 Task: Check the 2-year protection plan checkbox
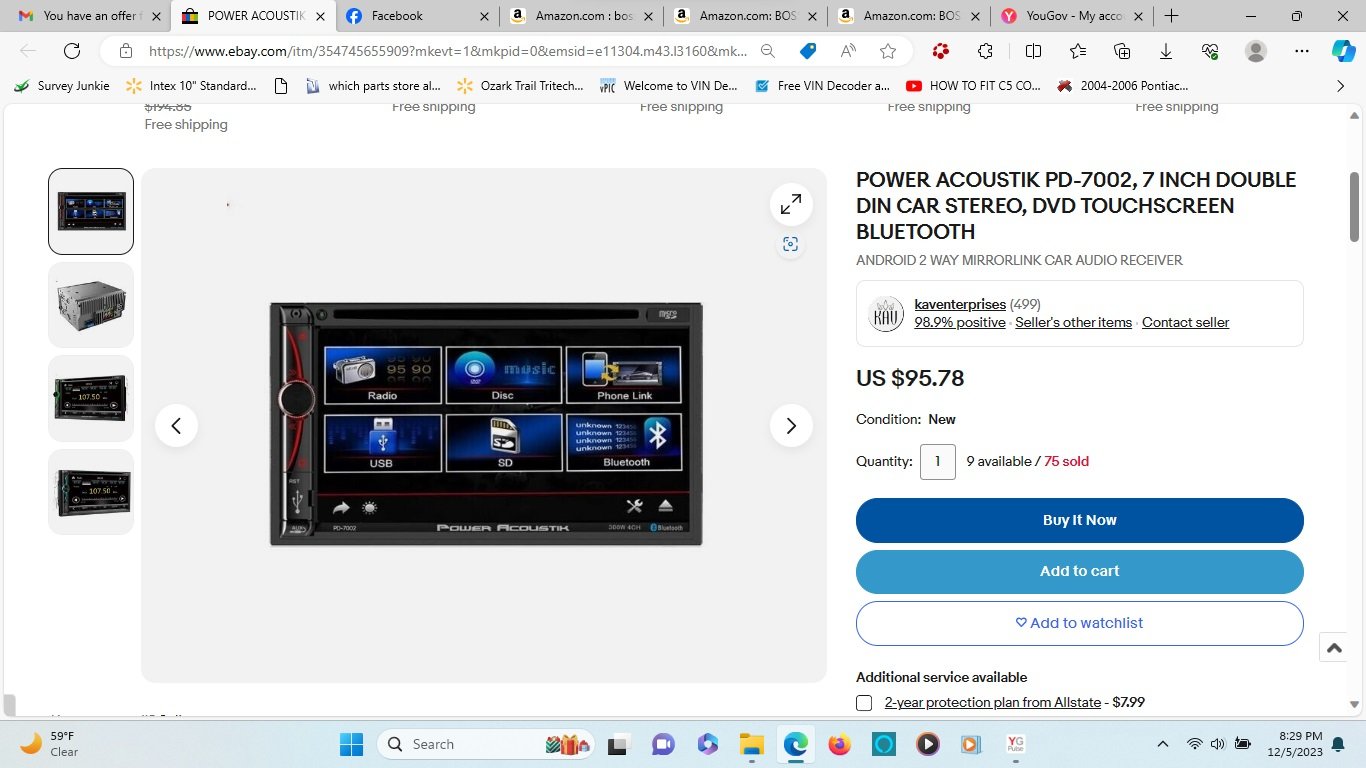pos(864,703)
